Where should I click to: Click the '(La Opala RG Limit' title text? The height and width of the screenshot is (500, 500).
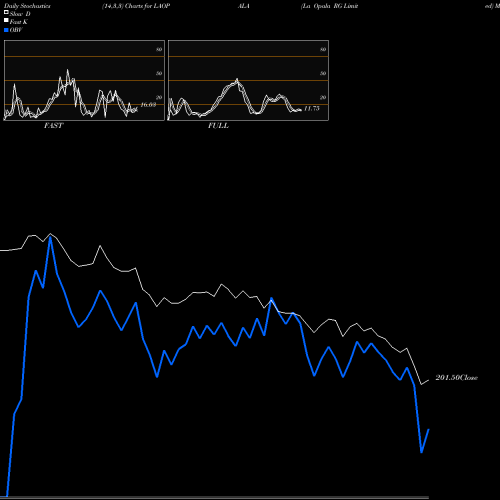pyautogui.click(x=330, y=6)
